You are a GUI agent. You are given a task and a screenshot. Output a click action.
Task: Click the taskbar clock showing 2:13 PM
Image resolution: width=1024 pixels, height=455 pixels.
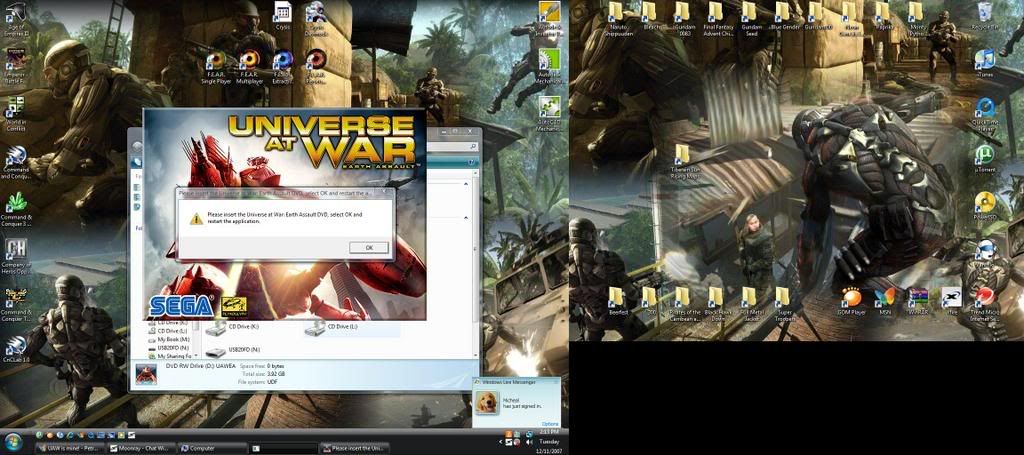click(x=550, y=432)
